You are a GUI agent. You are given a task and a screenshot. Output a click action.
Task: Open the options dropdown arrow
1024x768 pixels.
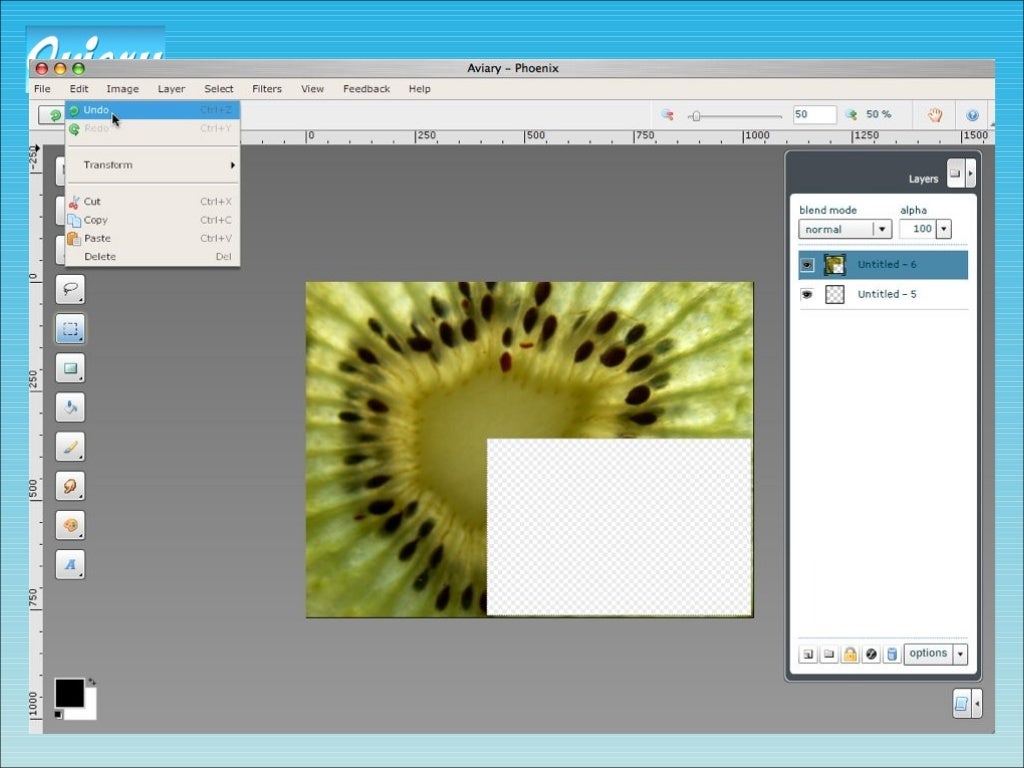click(960, 654)
